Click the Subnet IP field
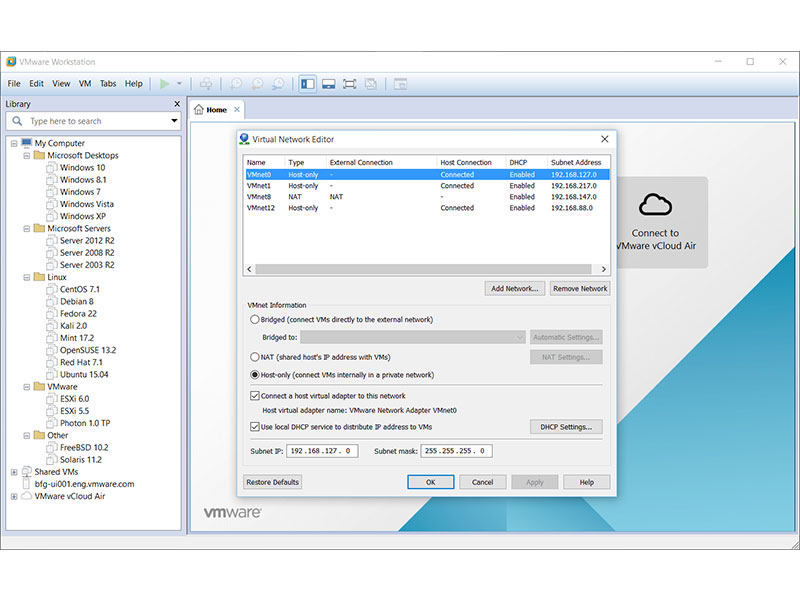The height and width of the screenshot is (600, 800). [322, 451]
